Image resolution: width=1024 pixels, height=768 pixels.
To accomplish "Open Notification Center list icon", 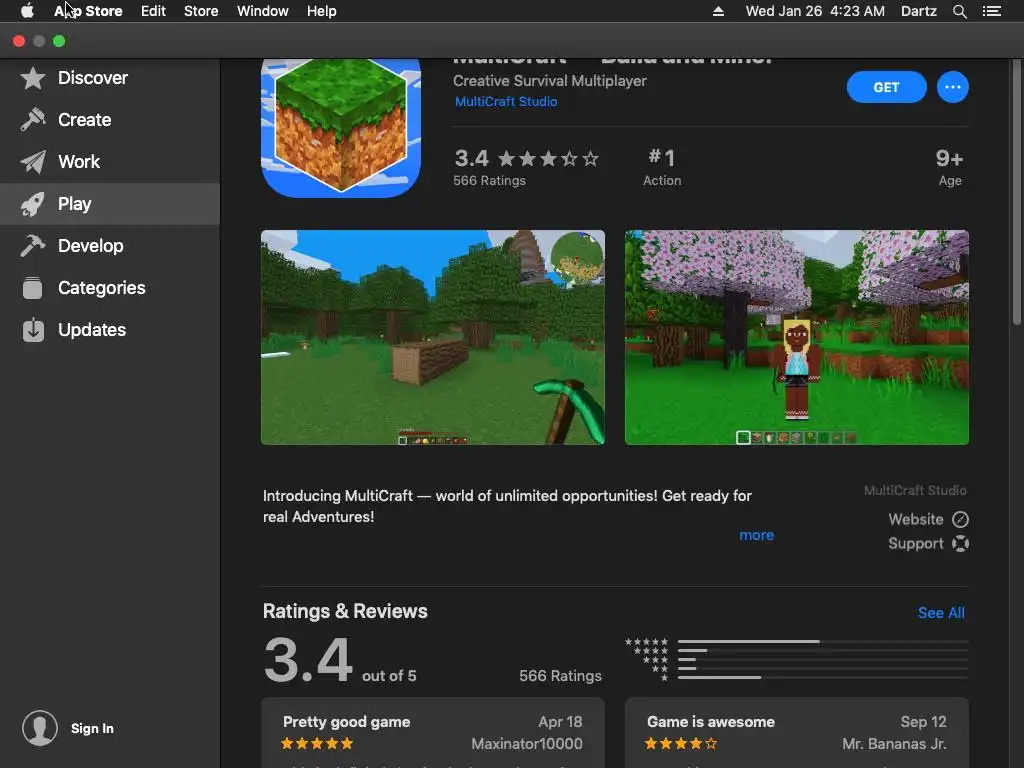I will (x=991, y=11).
